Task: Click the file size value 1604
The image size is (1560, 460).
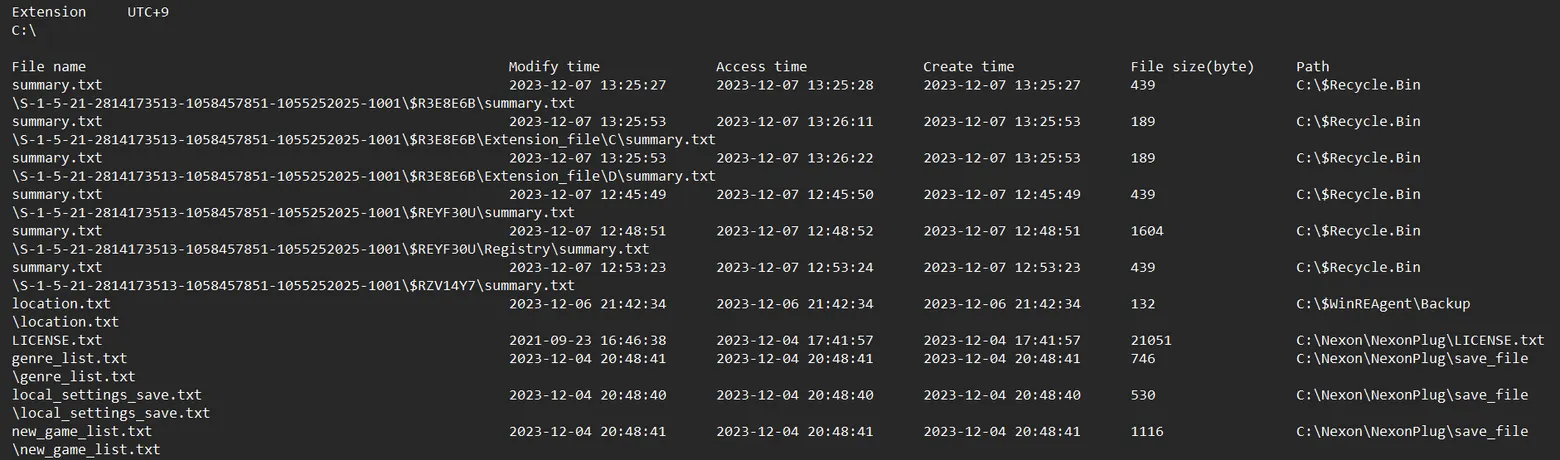Action: tap(1147, 230)
